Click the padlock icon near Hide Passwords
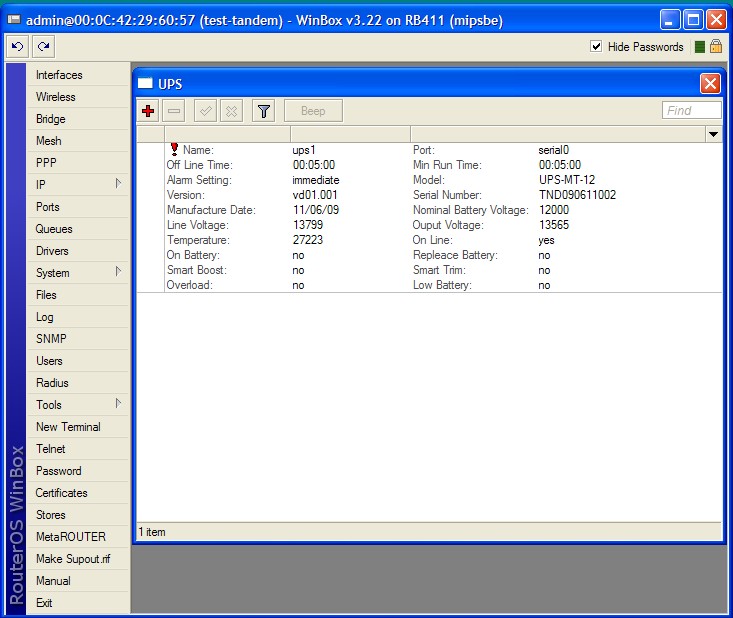 [716, 46]
